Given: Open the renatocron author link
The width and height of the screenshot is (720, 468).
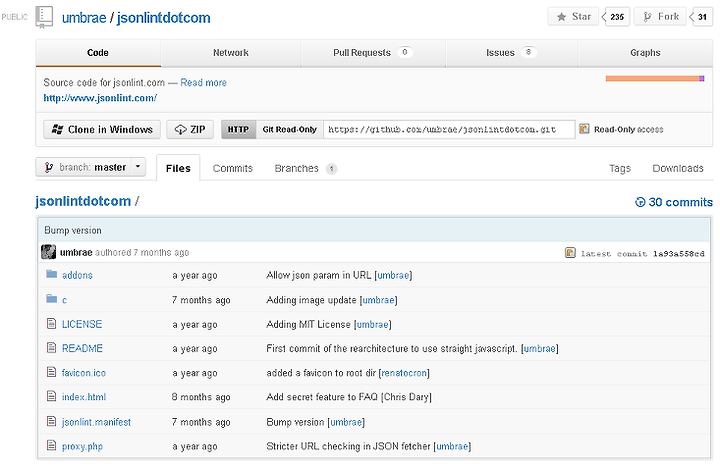Looking at the screenshot, I should point(404,373).
